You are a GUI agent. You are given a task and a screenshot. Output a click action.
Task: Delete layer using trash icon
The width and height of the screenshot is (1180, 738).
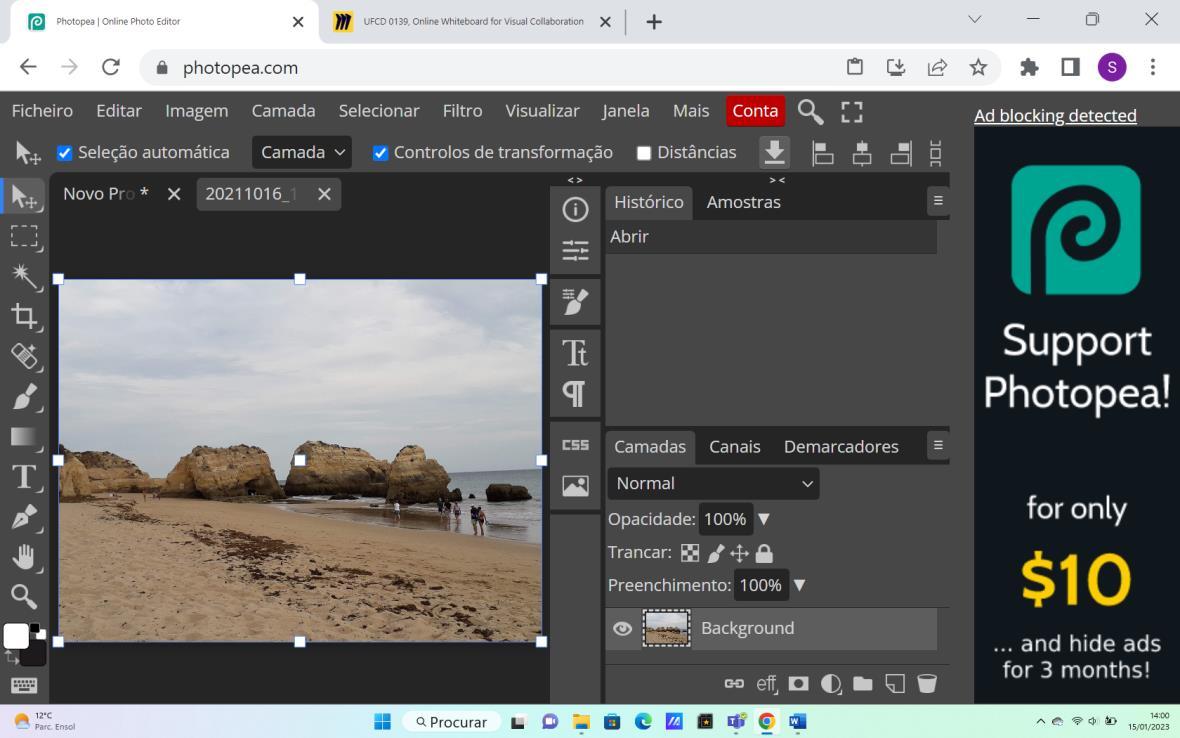[x=927, y=684]
